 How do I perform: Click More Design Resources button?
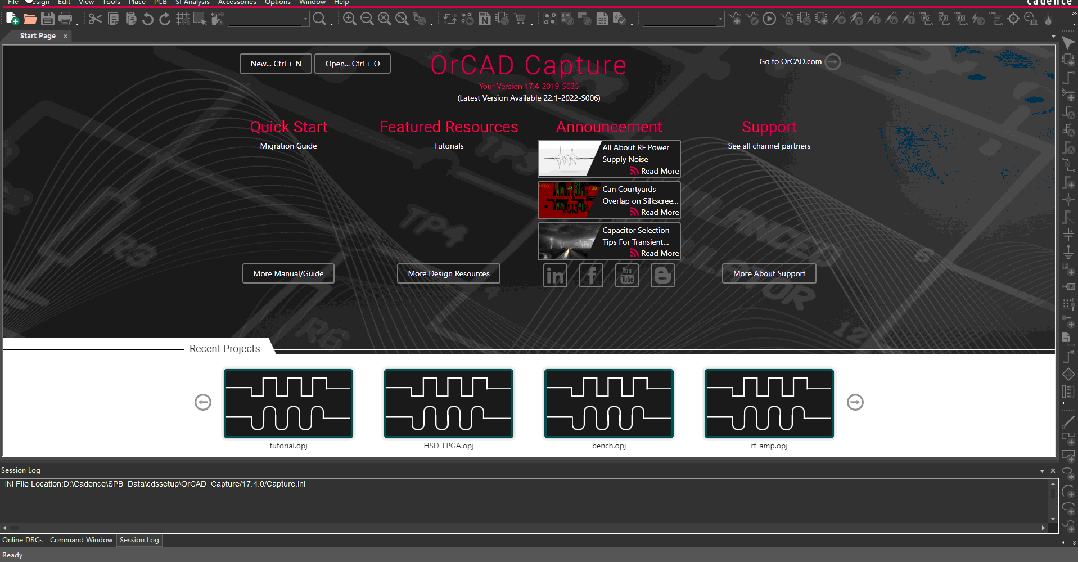click(448, 273)
